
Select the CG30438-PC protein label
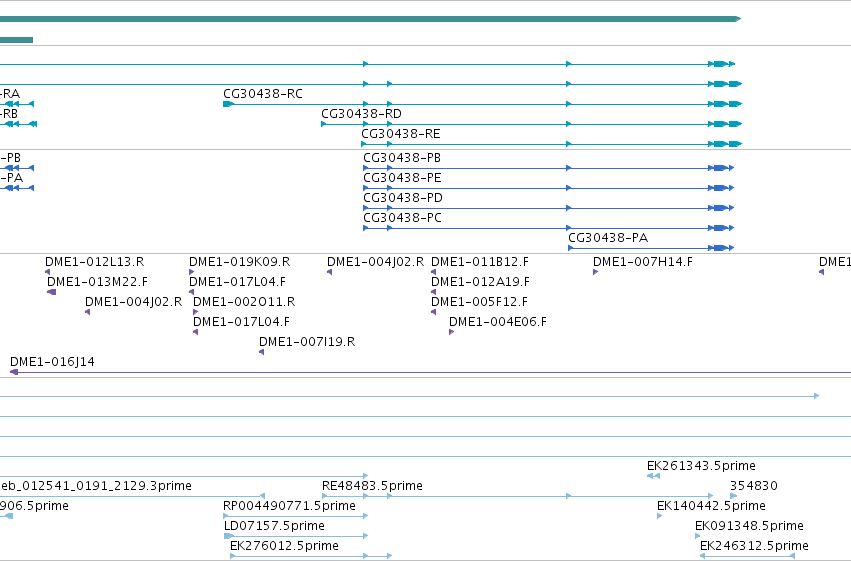click(x=402, y=218)
